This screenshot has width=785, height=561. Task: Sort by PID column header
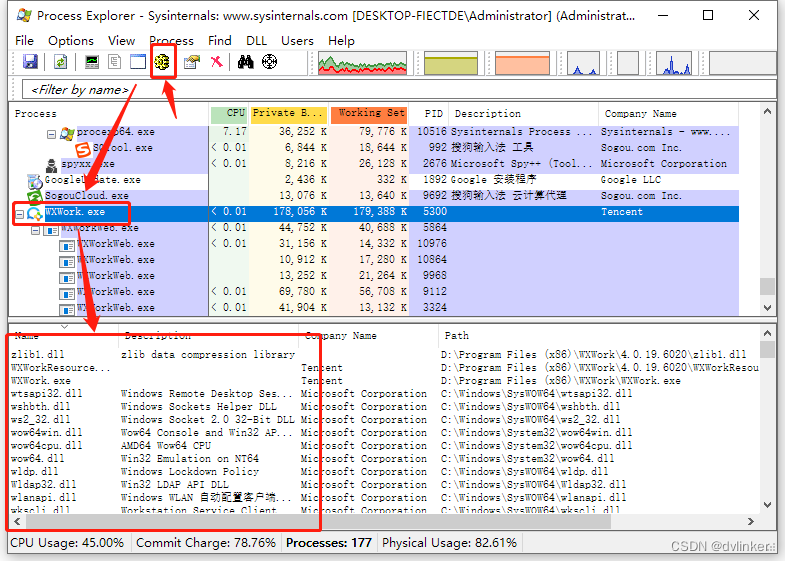click(429, 114)
